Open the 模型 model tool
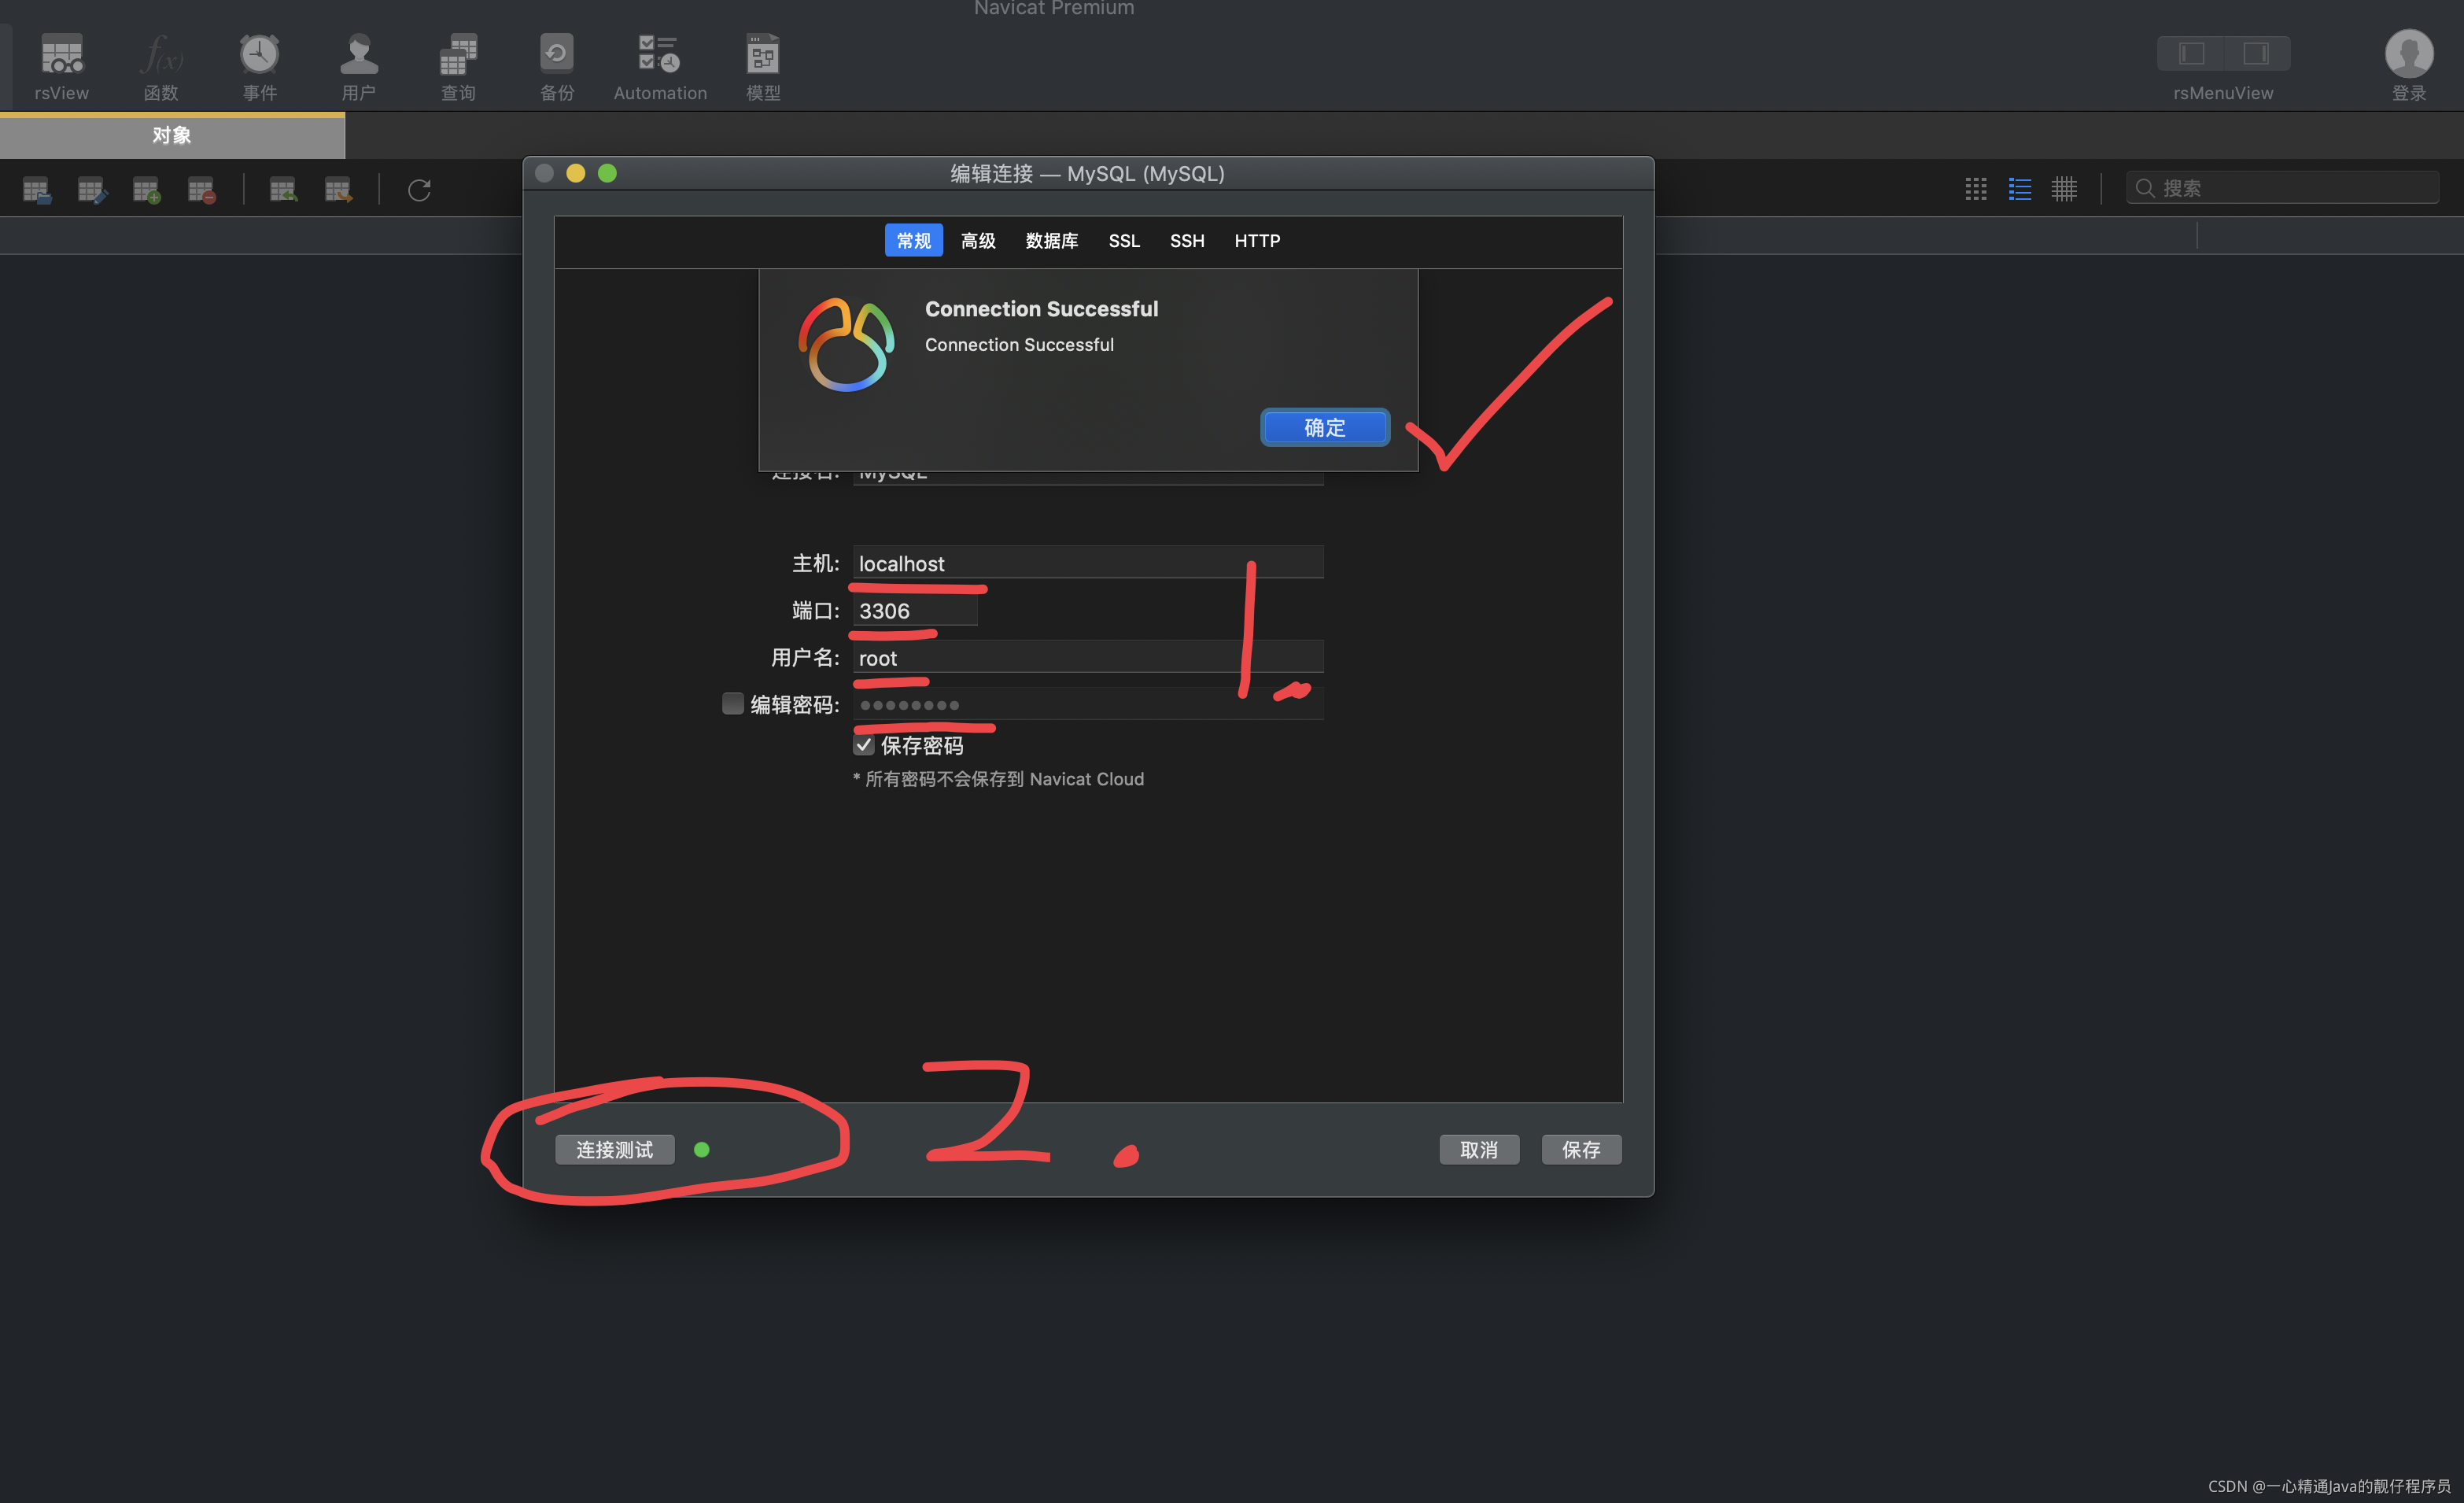2464x1503 pixels. (763, 65)
